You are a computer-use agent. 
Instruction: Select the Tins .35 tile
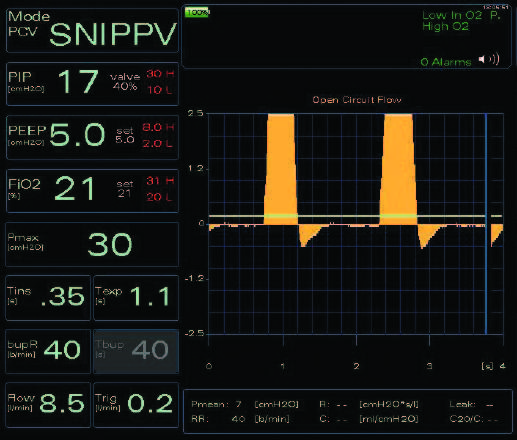48,298
